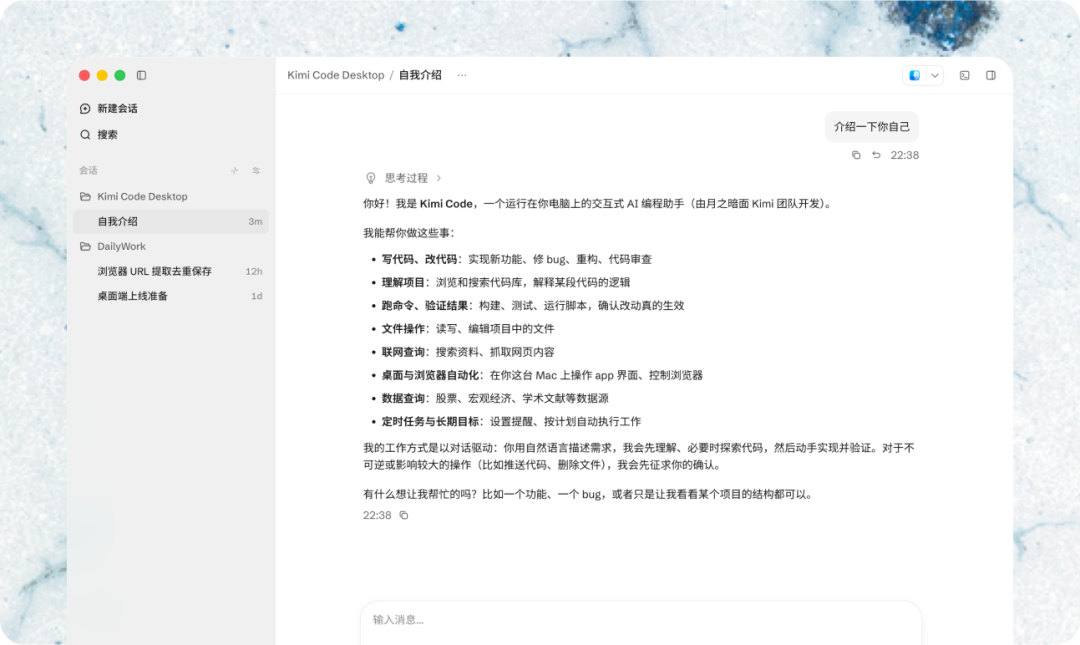Click 新建会话 label
Viewport: 1080px width, 645px height.
click(117, 108)
